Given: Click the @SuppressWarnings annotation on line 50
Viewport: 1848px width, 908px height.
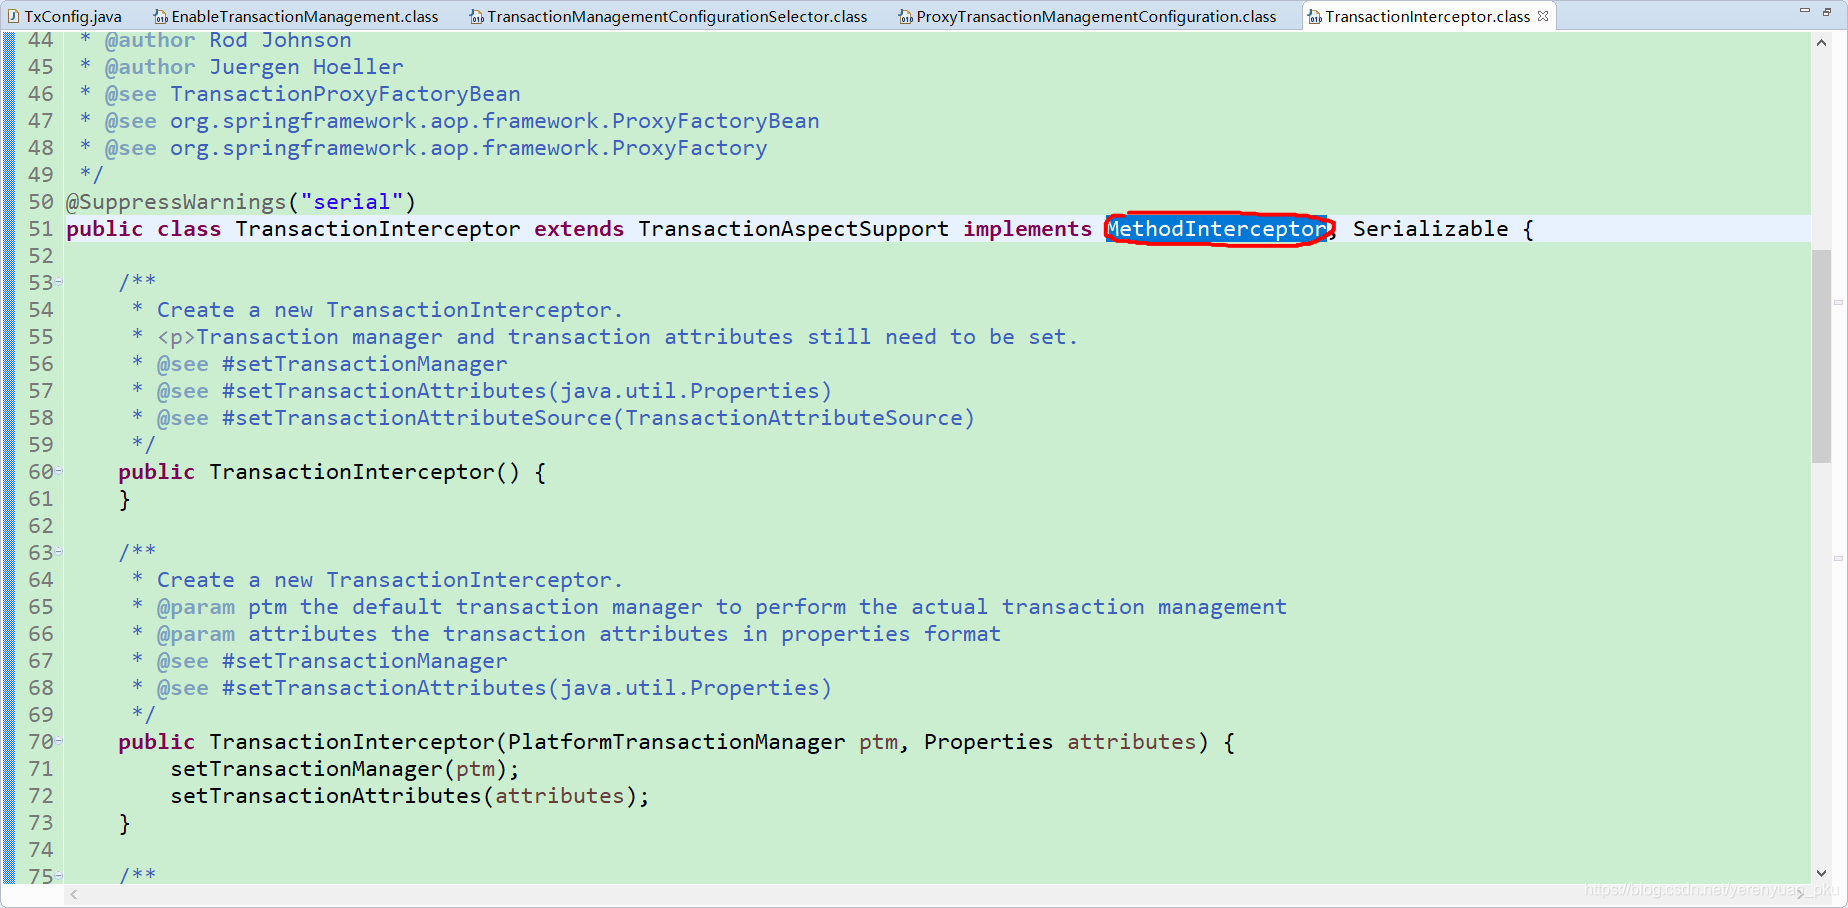Looking at the screenshot, I should [x=176, y=202].
